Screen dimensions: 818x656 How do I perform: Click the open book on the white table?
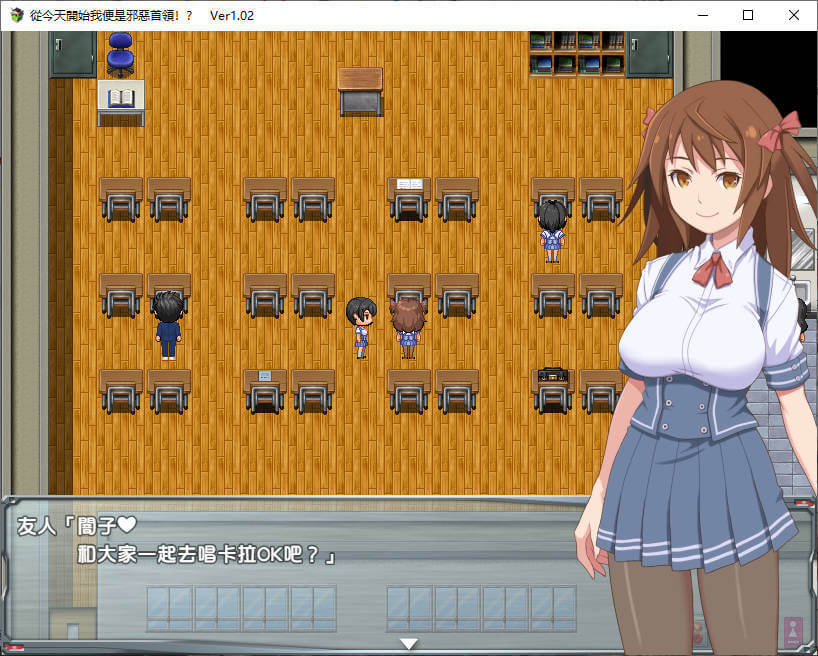121,98
